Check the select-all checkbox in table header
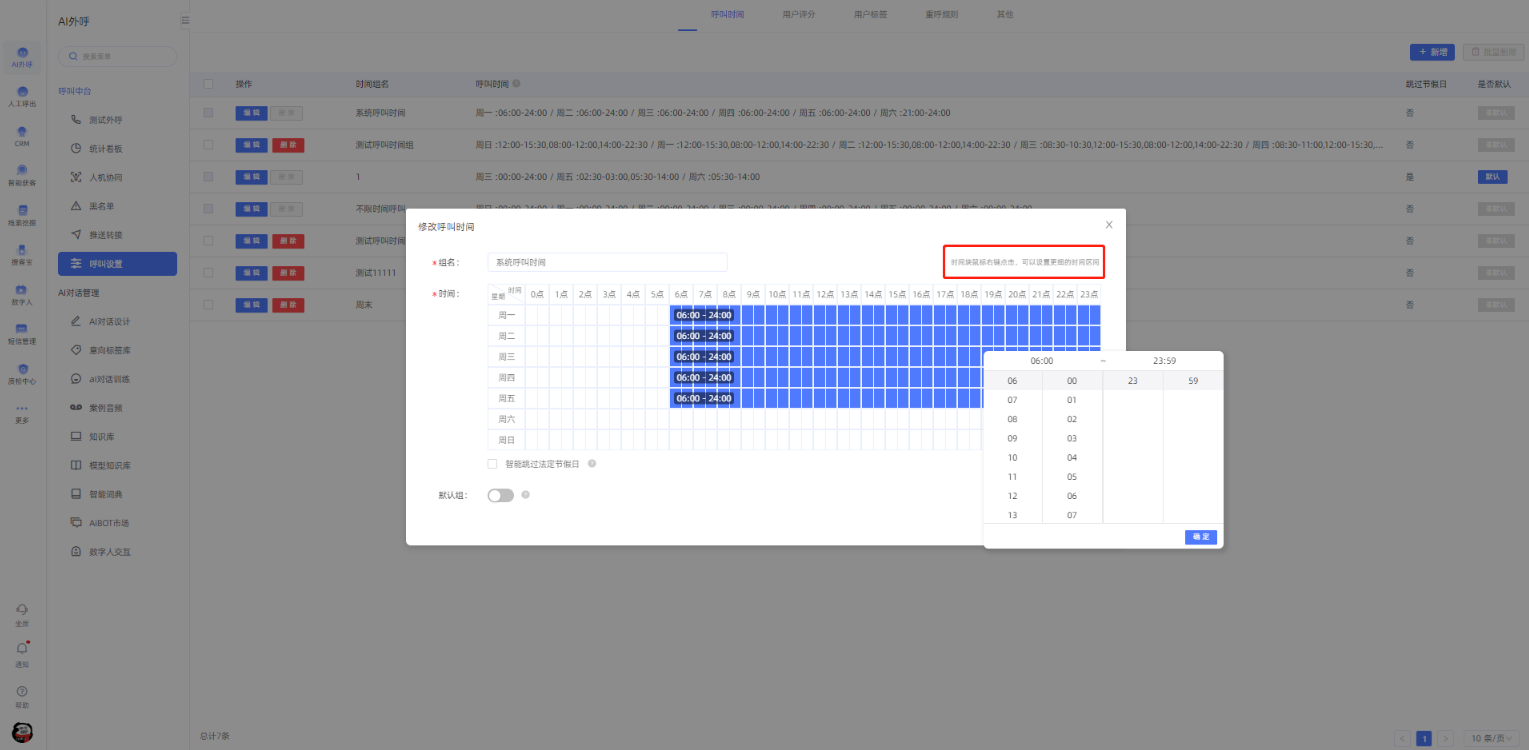The height and width of the screenshot is (750, 1529). coord(208,85)
